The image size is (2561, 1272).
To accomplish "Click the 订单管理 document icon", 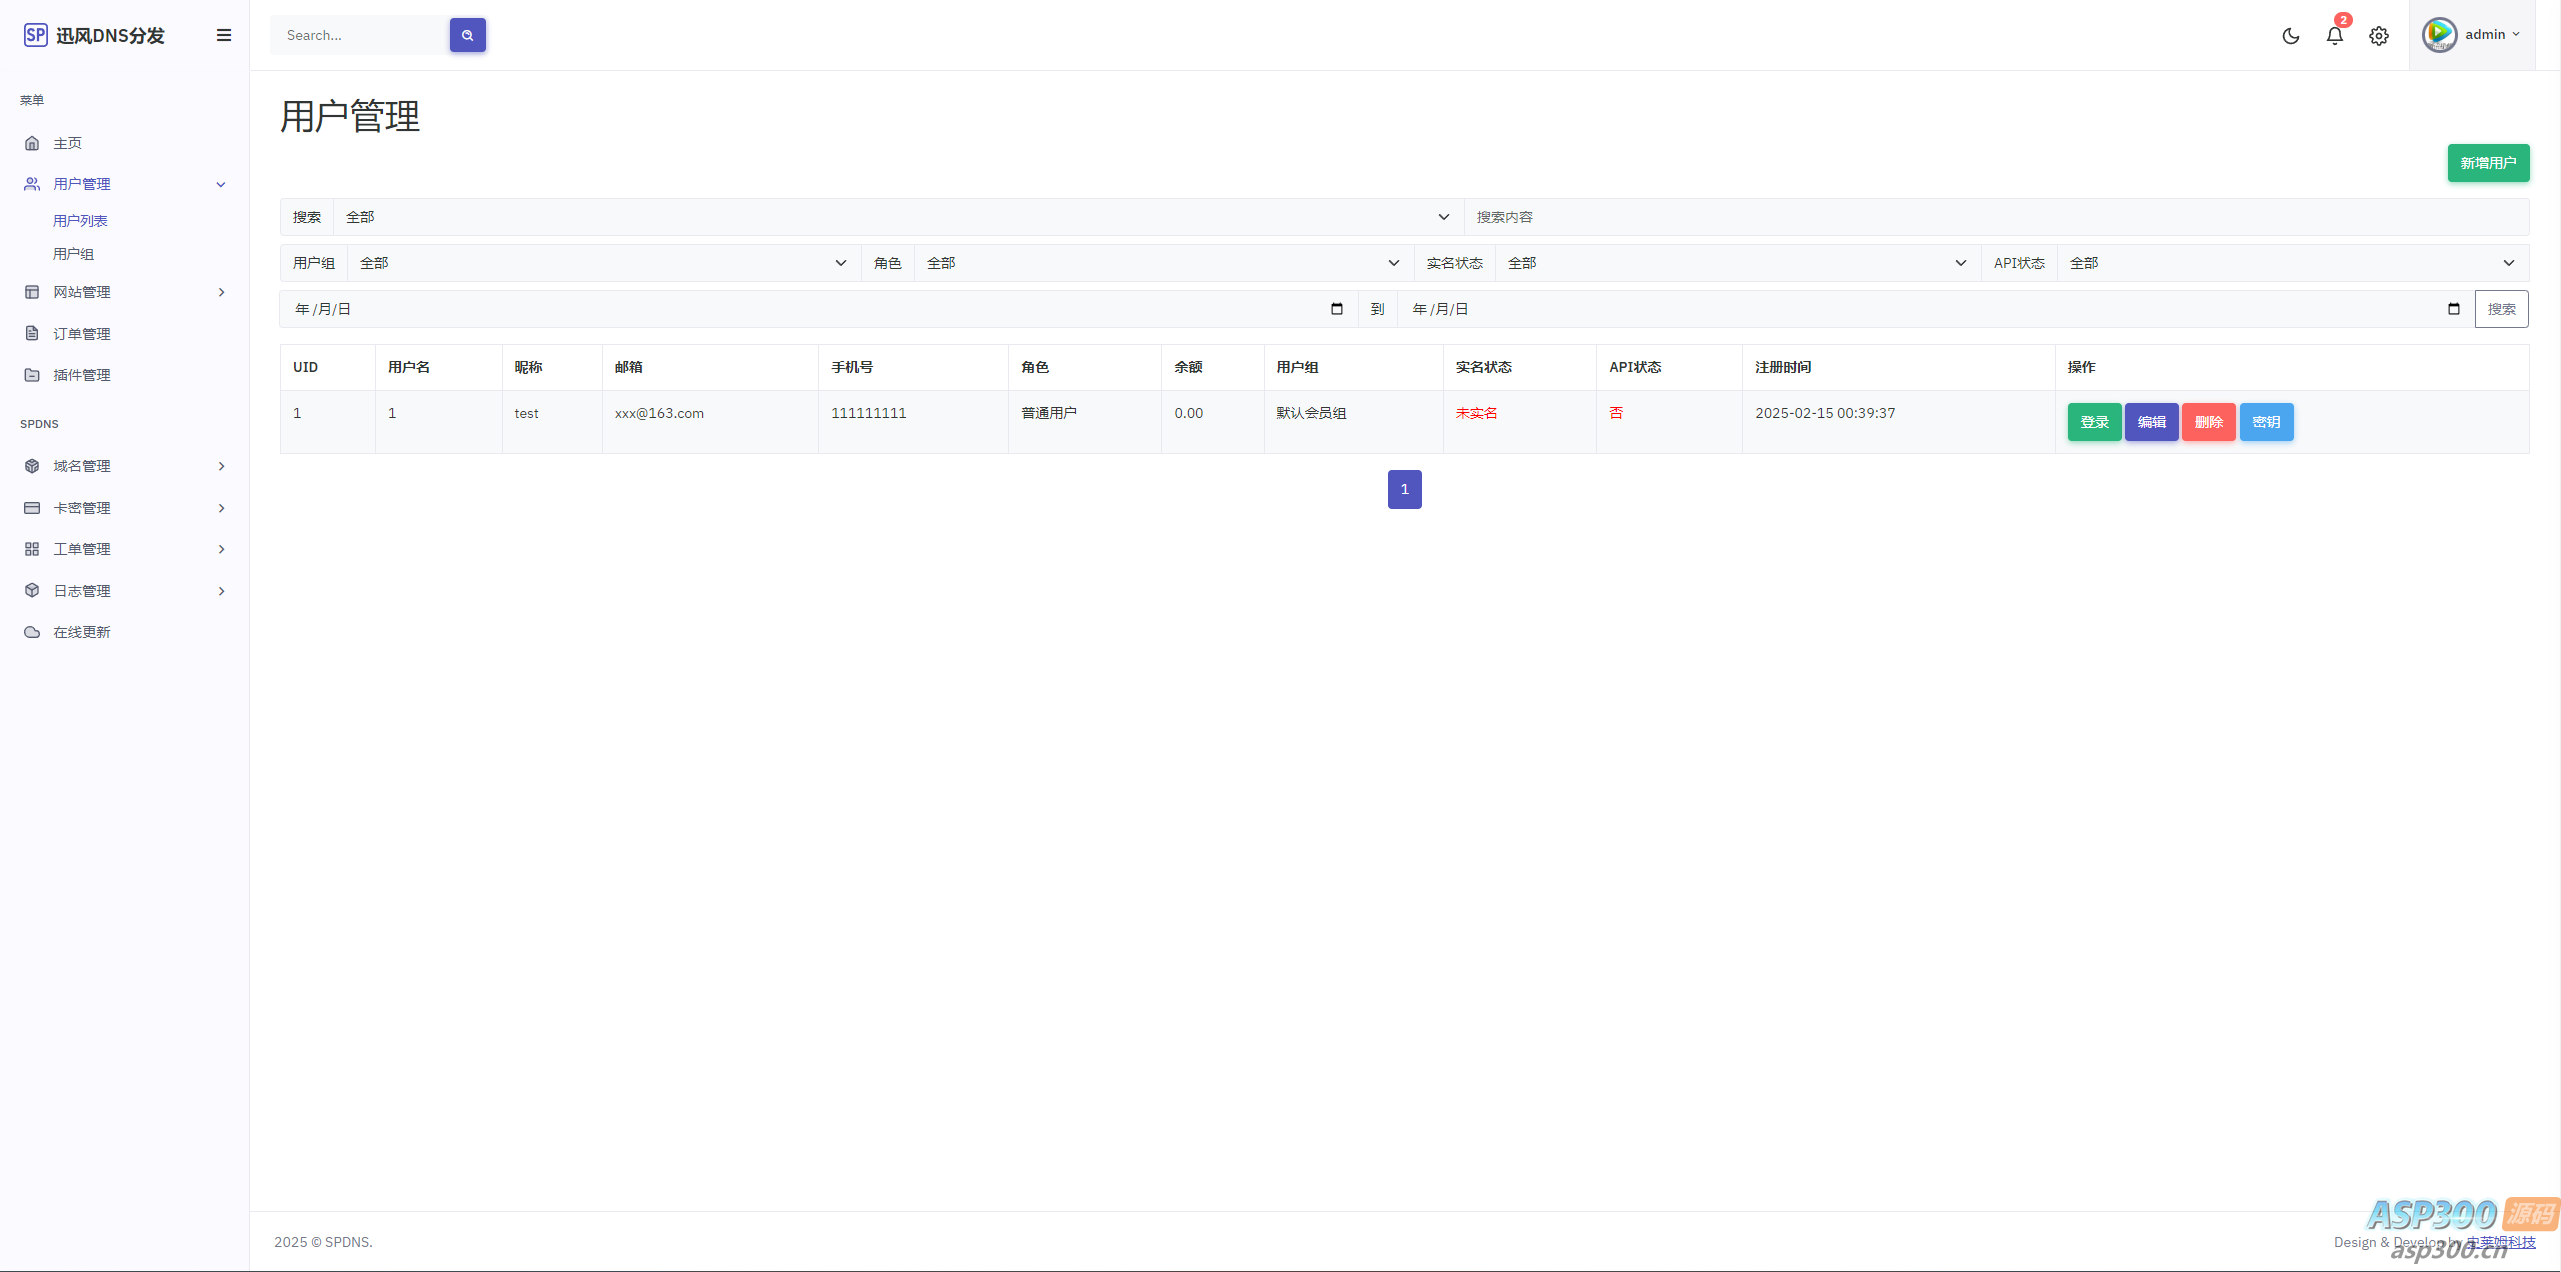I will [x=32, y=333].
